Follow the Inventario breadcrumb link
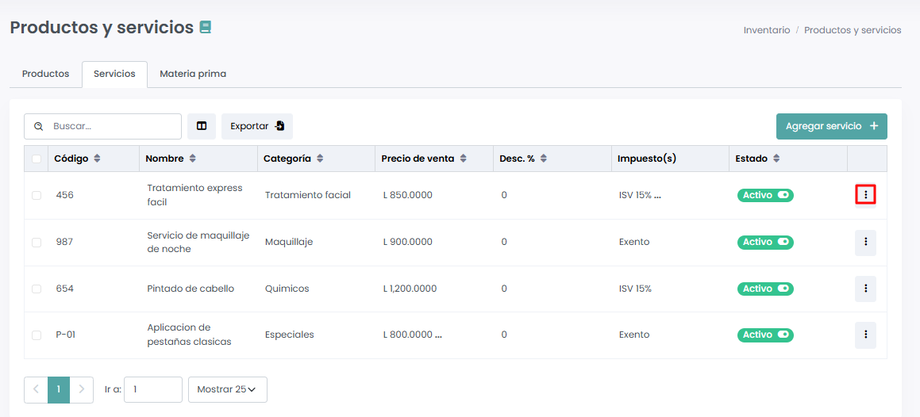The width and height of the screenshot is (920, 417). pyautogui.click(x=766, y=30)
